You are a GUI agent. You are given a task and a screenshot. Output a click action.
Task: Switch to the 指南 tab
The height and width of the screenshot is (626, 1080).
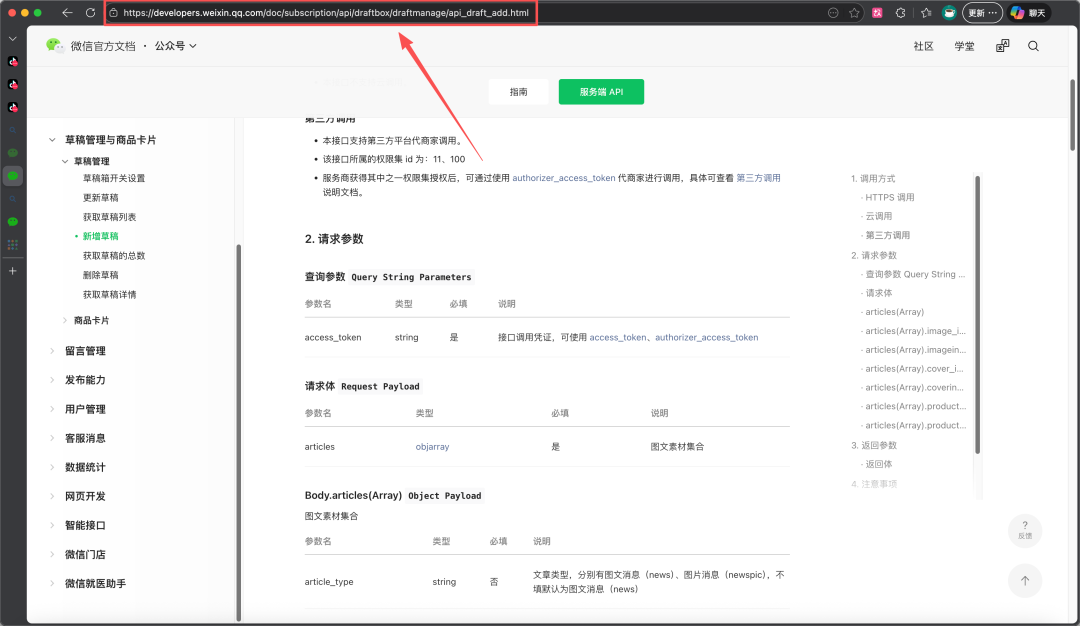(x=519, y=92)
